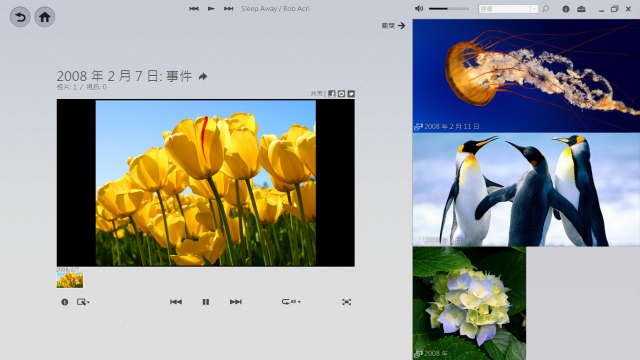Open the toolbox icon in title bar
The image size is (640, 360).
point(581,9)
